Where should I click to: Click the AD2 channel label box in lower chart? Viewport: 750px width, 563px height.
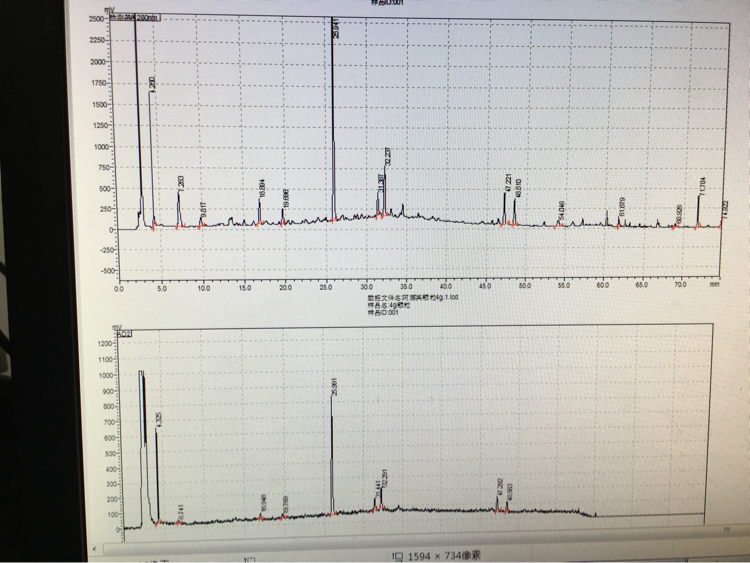click(x=124, y=333)
